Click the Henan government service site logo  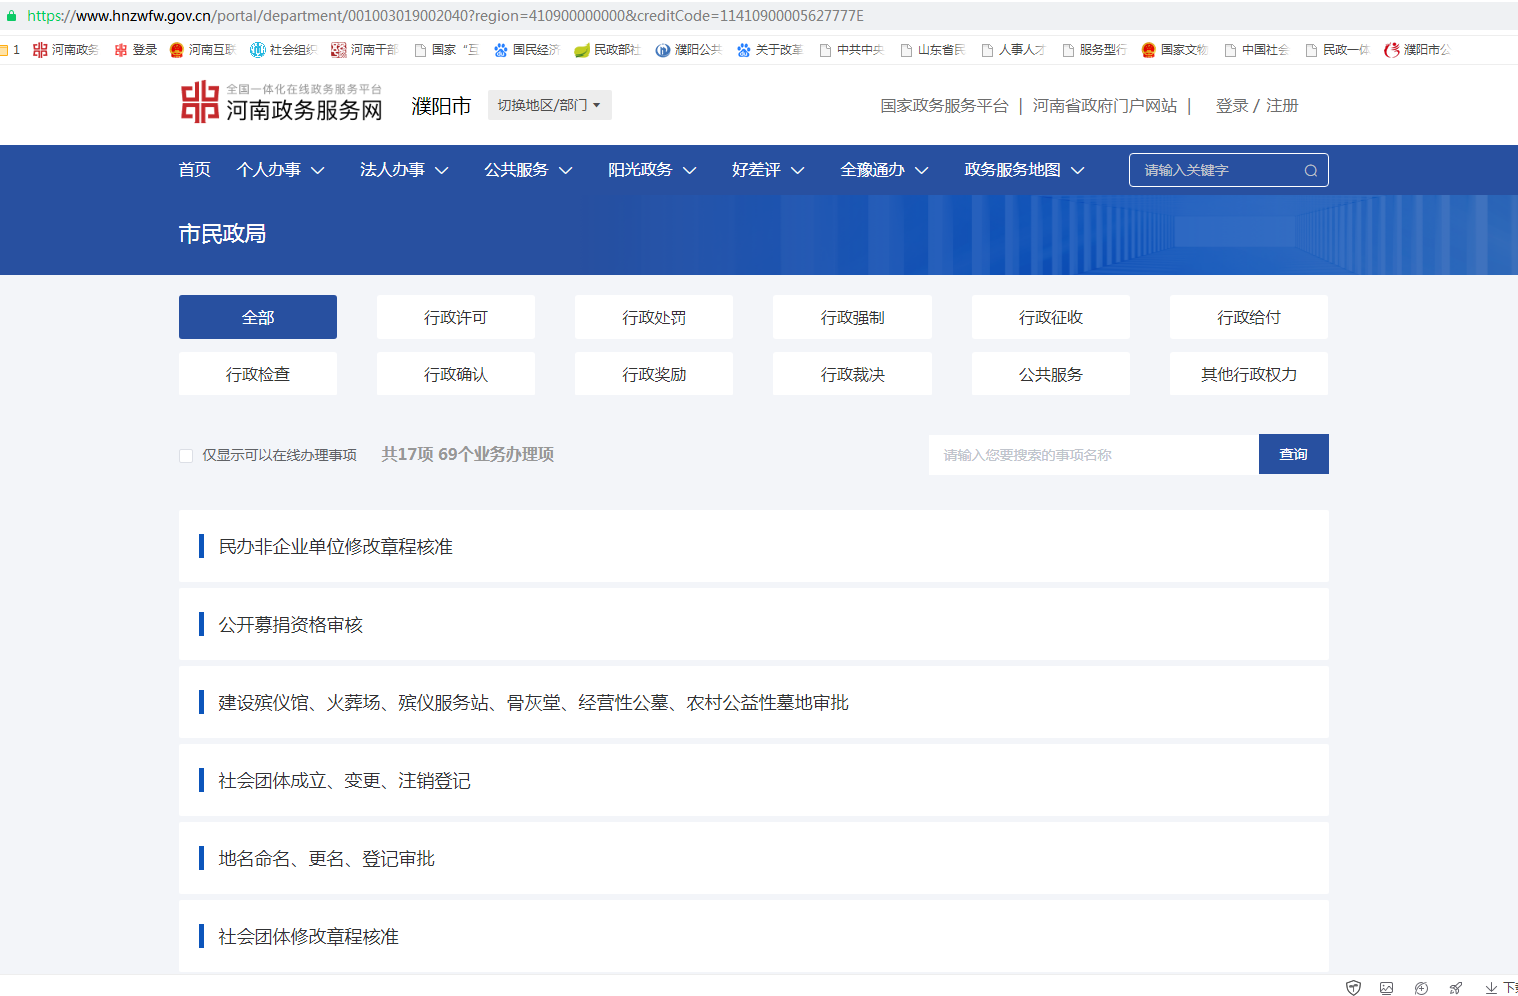(281, 103)
